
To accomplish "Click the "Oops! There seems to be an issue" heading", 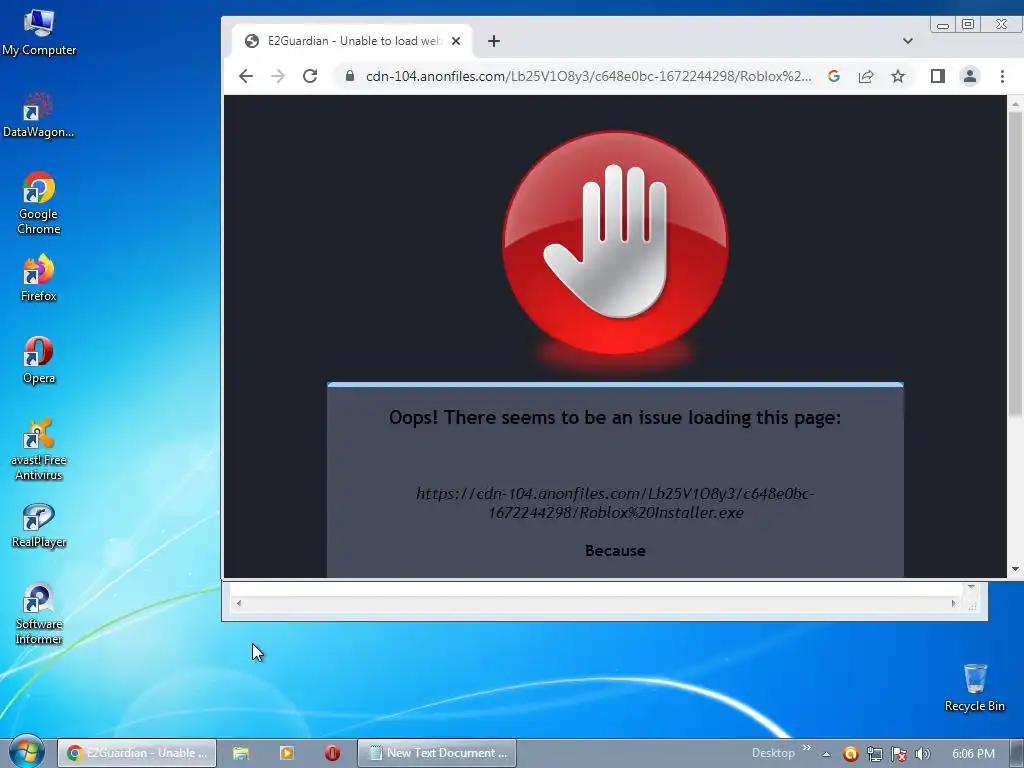I will point(615,417).
